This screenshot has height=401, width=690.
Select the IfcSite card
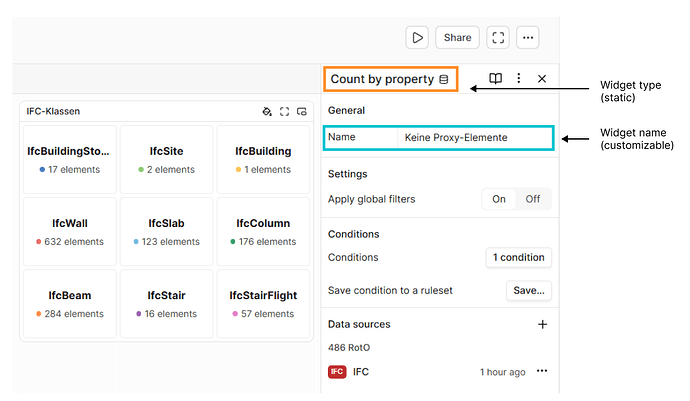pos(166,159)
